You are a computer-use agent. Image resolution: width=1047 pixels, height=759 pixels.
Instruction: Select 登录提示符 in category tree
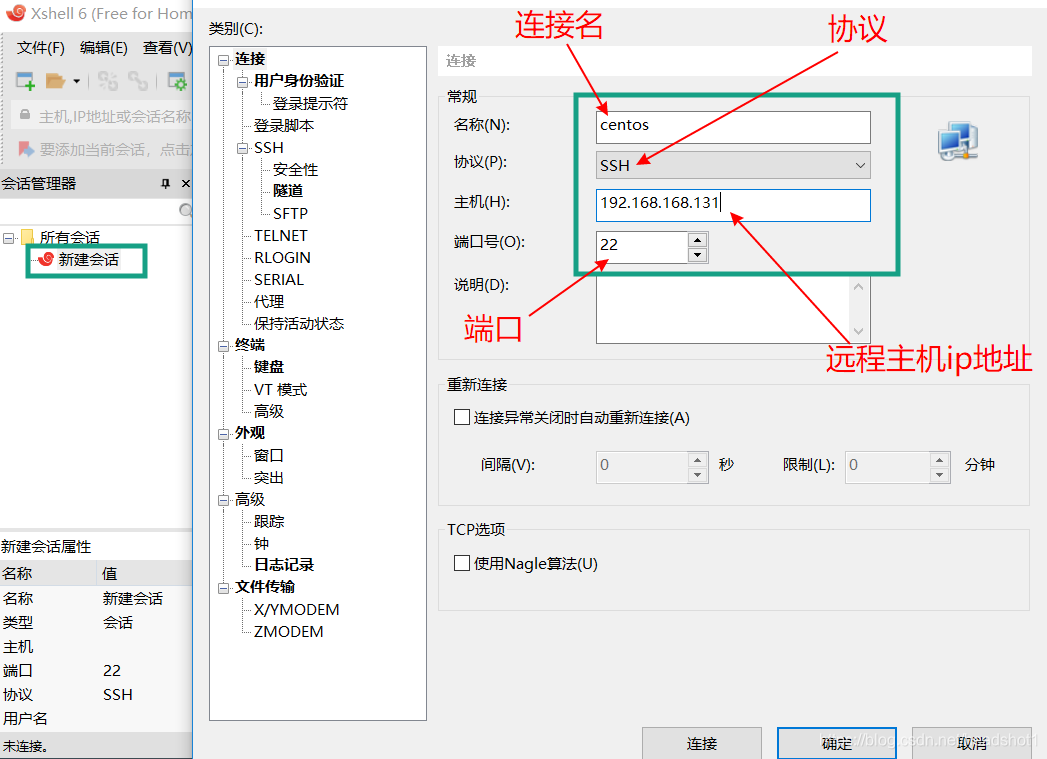(310, 103)
